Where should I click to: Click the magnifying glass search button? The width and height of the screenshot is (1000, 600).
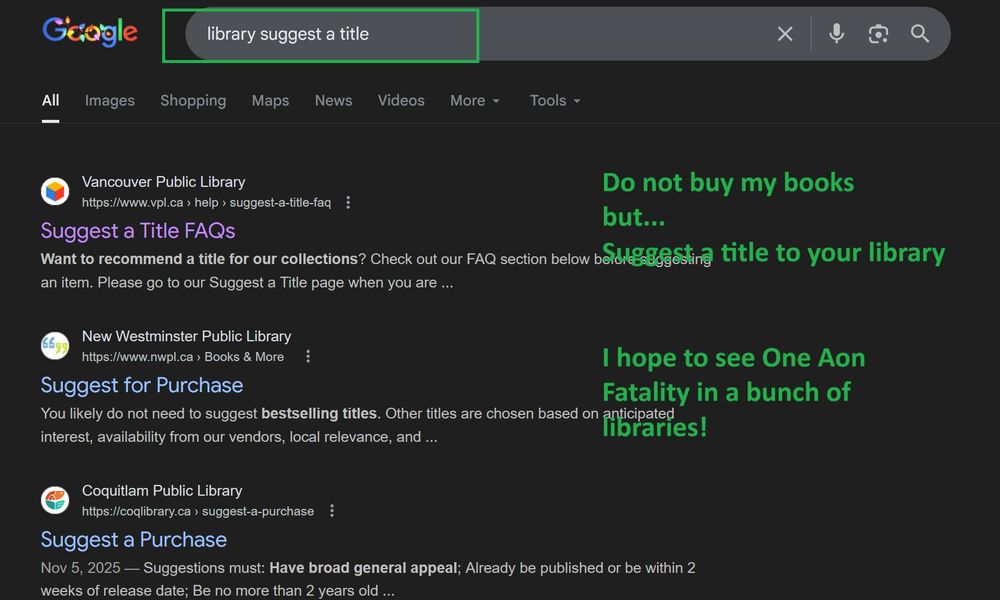pyautogui.click(x=920, y=34)
